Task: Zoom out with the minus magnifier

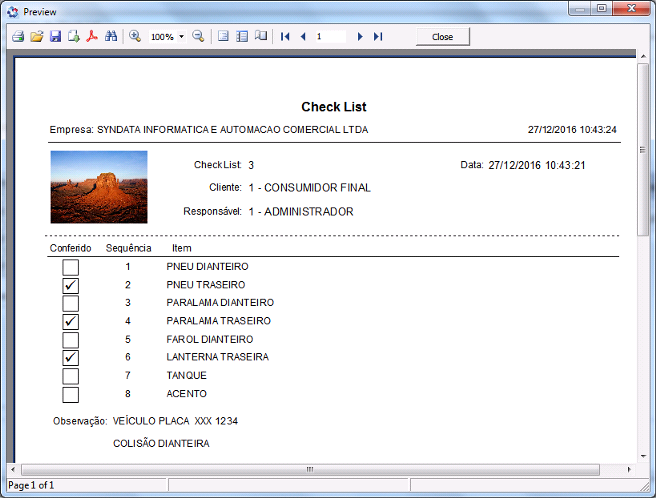Action: coord(198,36)
